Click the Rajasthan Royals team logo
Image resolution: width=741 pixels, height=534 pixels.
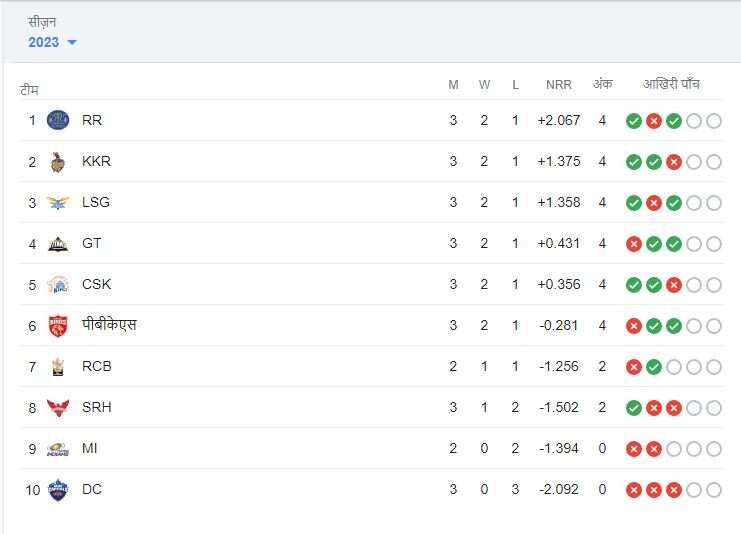click(x=58, y=120)
